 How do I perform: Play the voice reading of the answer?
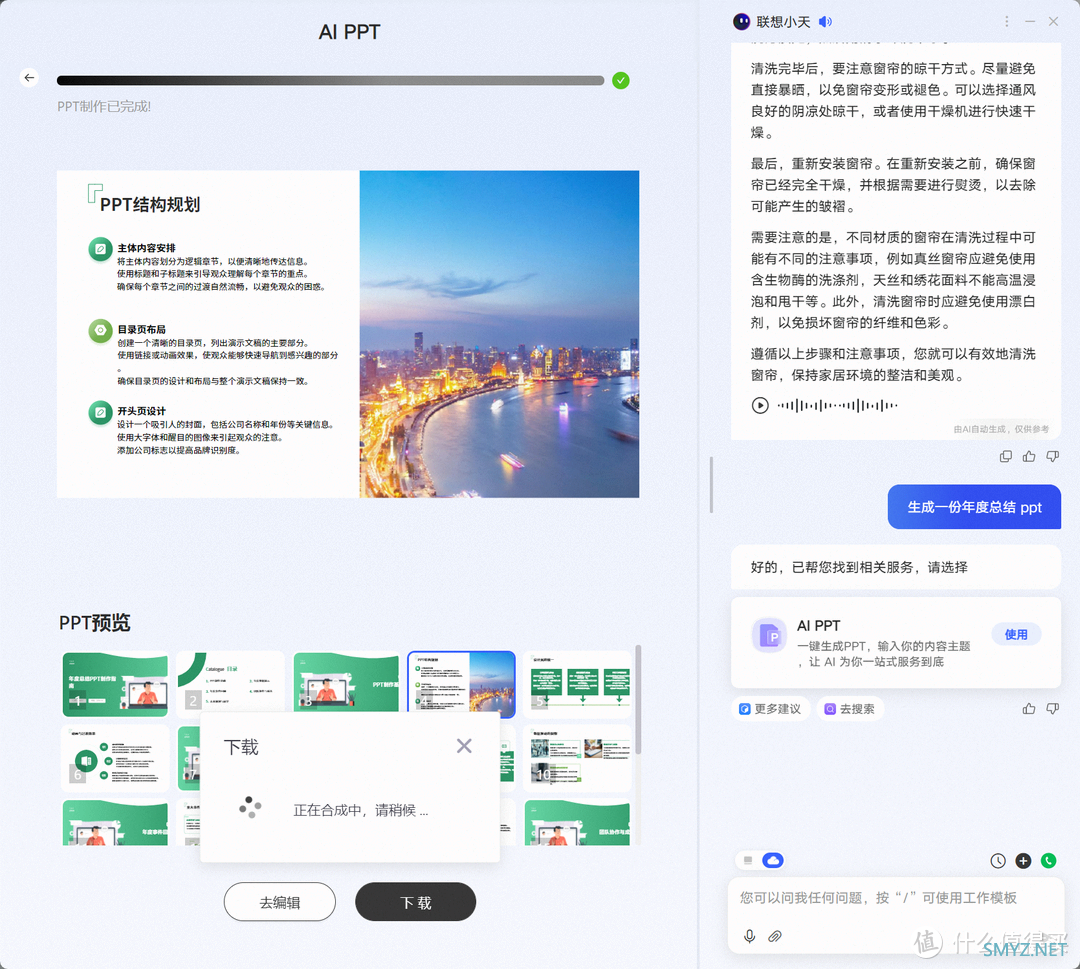pos(760,406)
